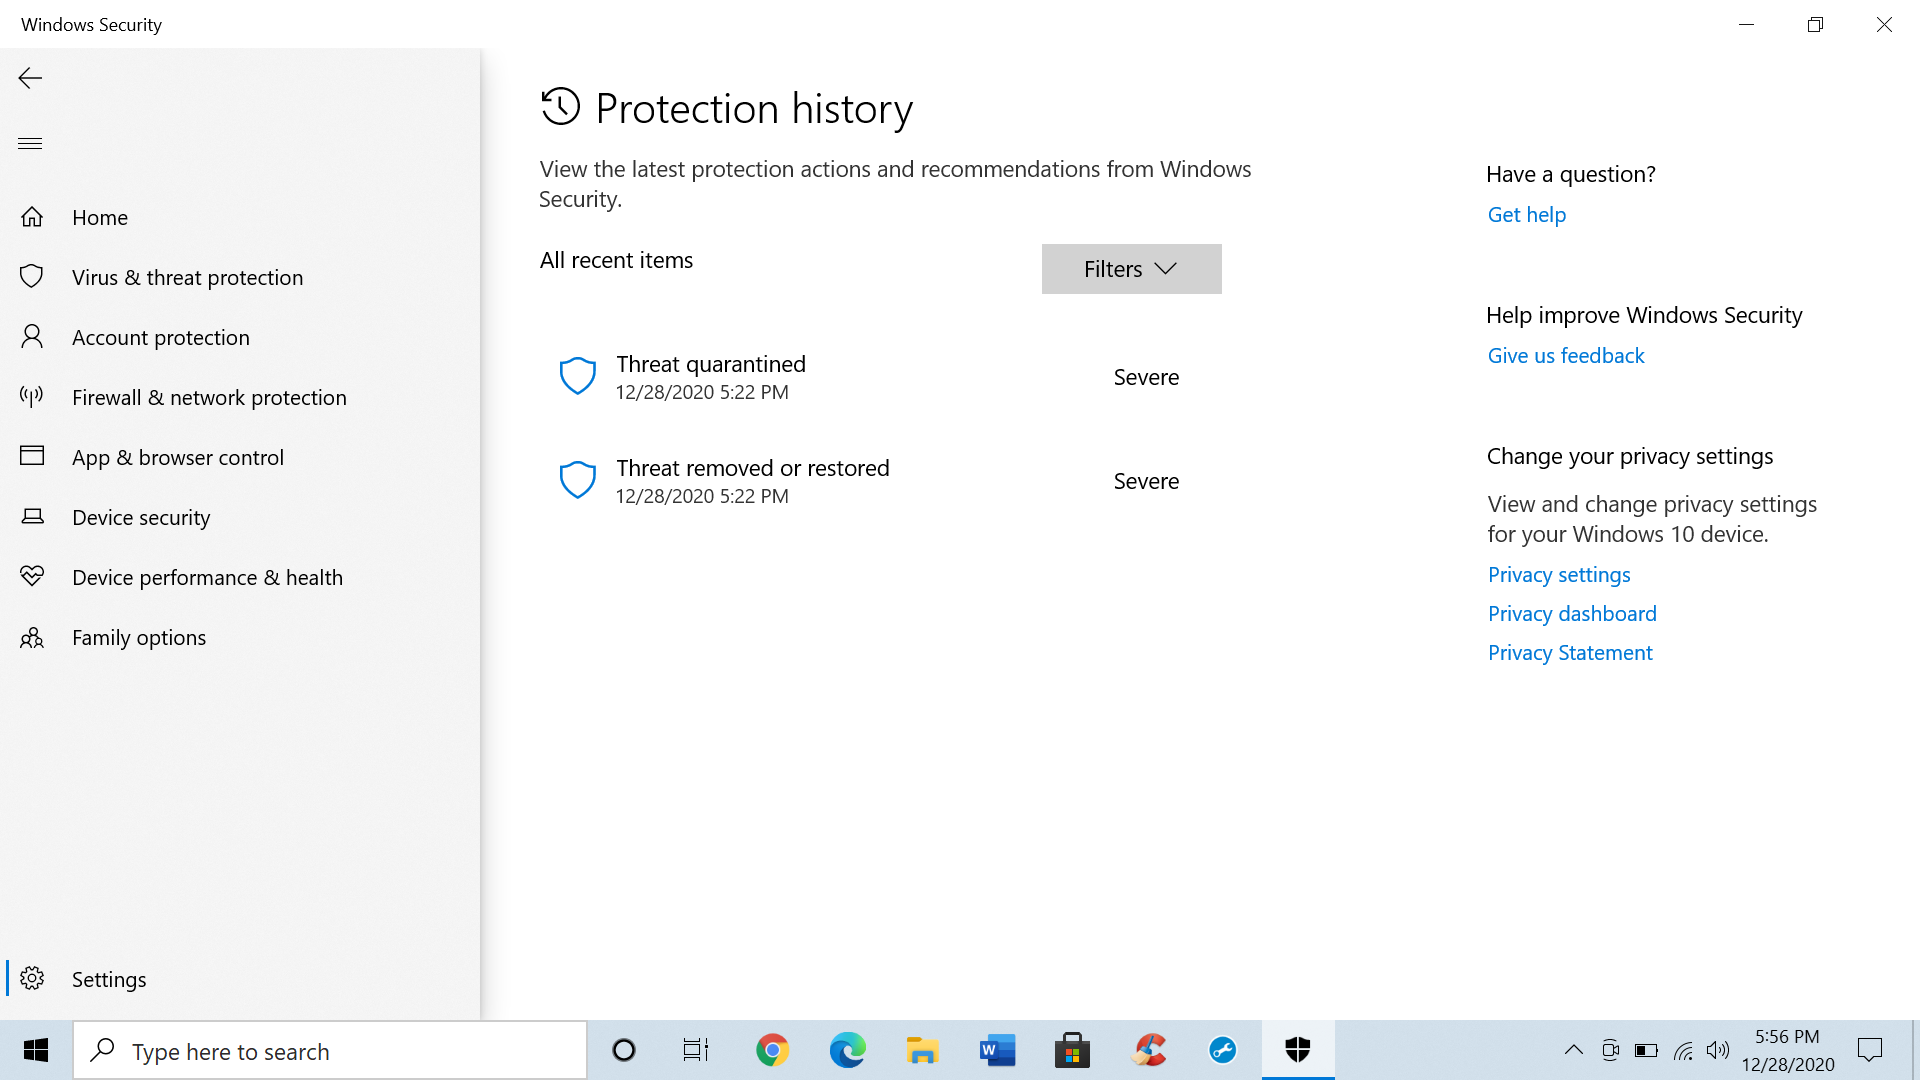Click the taskbar clock and date
The width and height of the screenshot is (1920, 1080).
(x=1787, y=1050)
